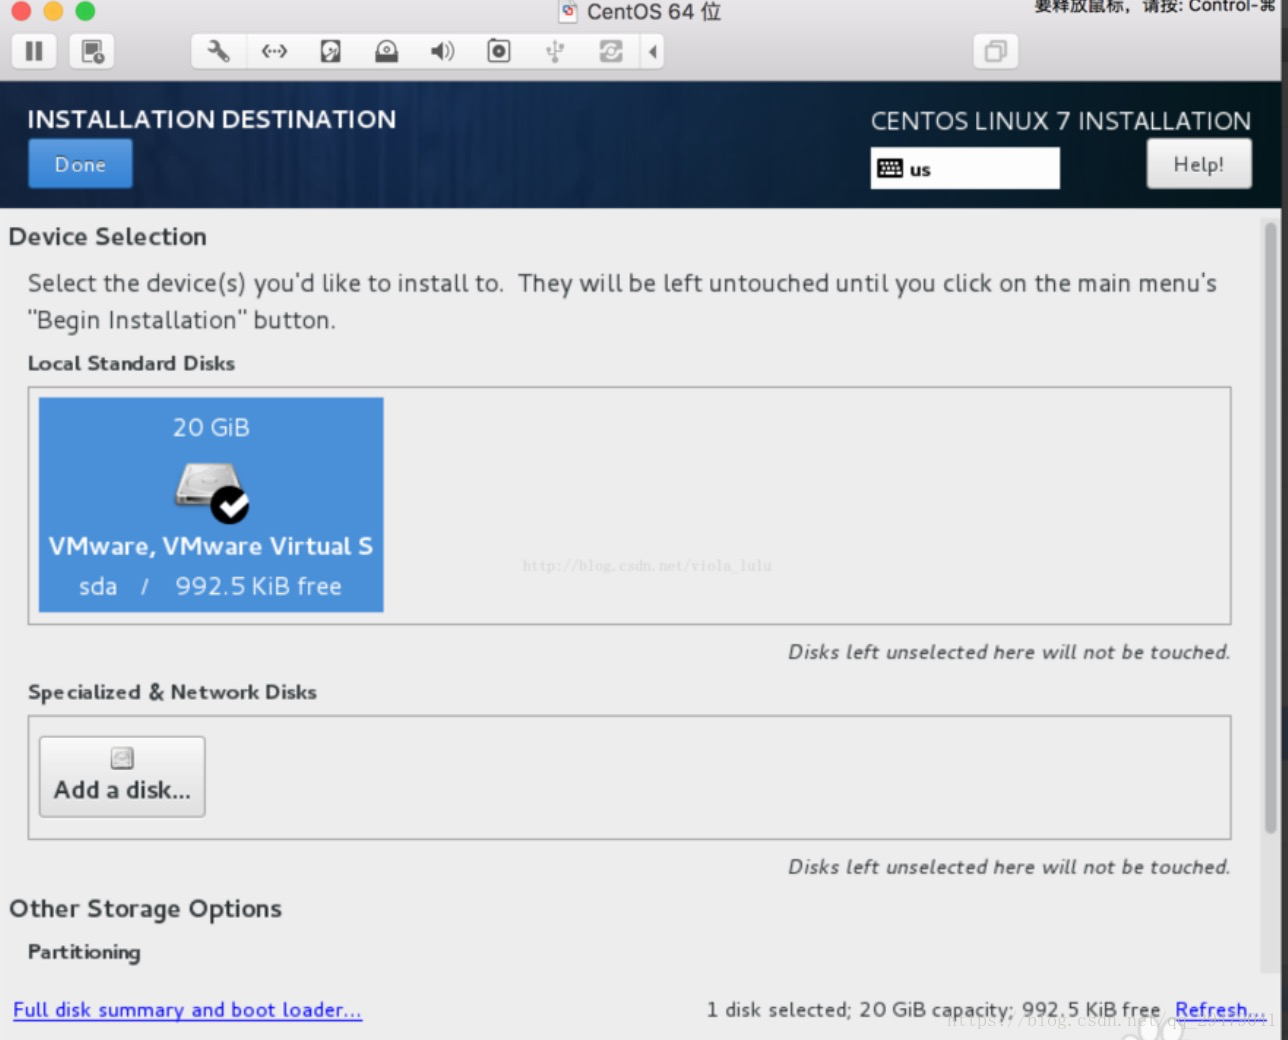Open Full disk summary and boot loader link

click(187, 1010)
